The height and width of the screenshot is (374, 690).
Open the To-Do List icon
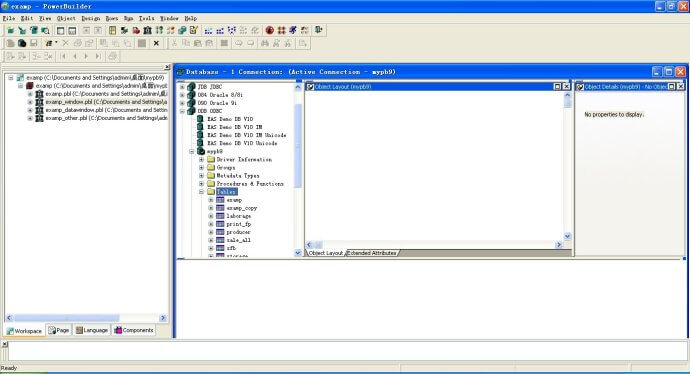point(113,30)
